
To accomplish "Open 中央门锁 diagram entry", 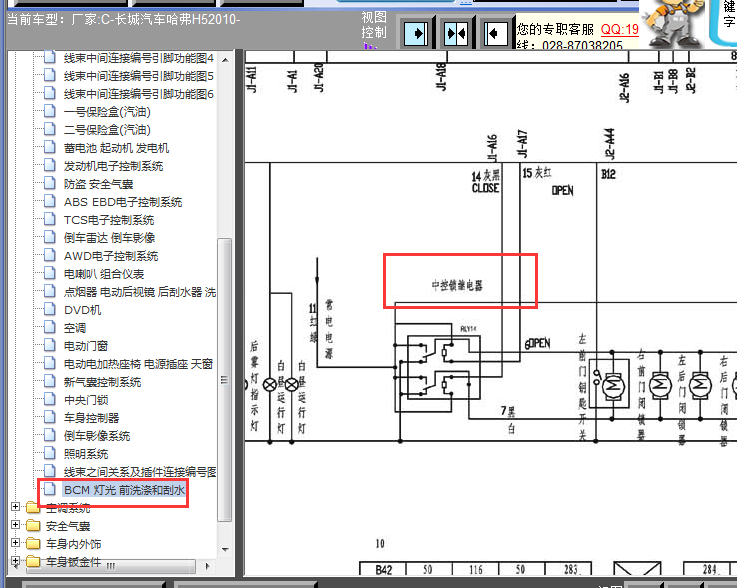I will (86, 400).
